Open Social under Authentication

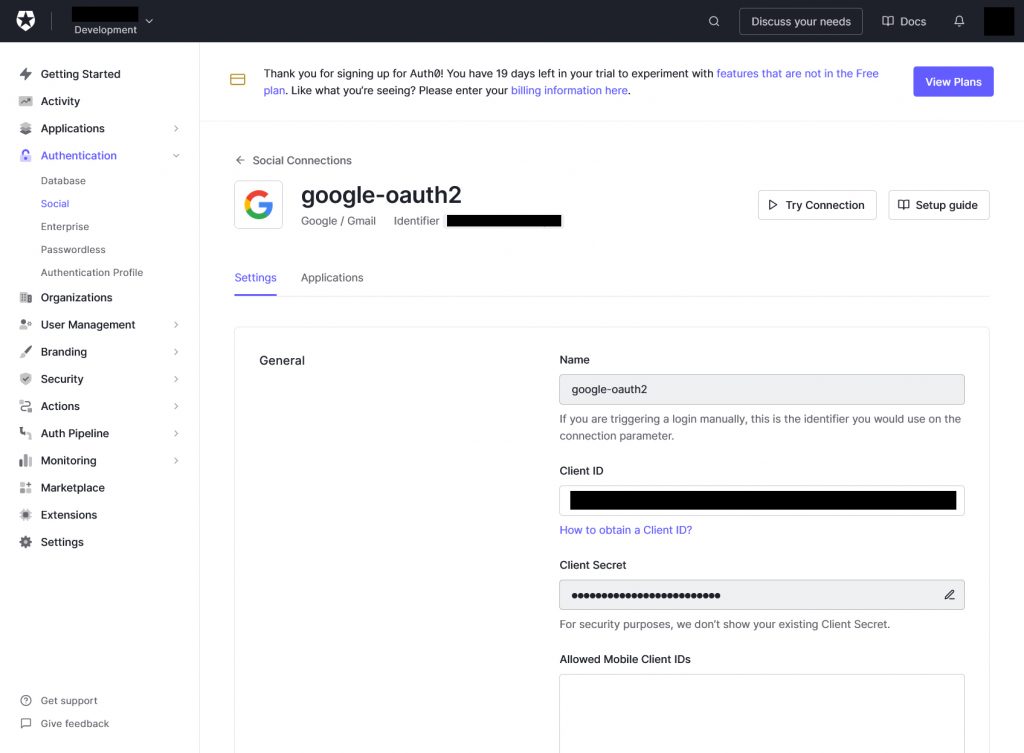[55, 204]
